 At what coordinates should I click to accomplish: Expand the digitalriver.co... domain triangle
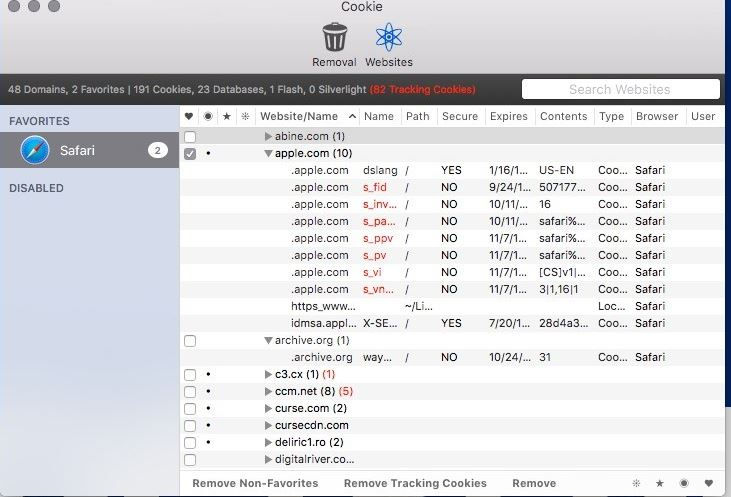(x=268, y=459)
